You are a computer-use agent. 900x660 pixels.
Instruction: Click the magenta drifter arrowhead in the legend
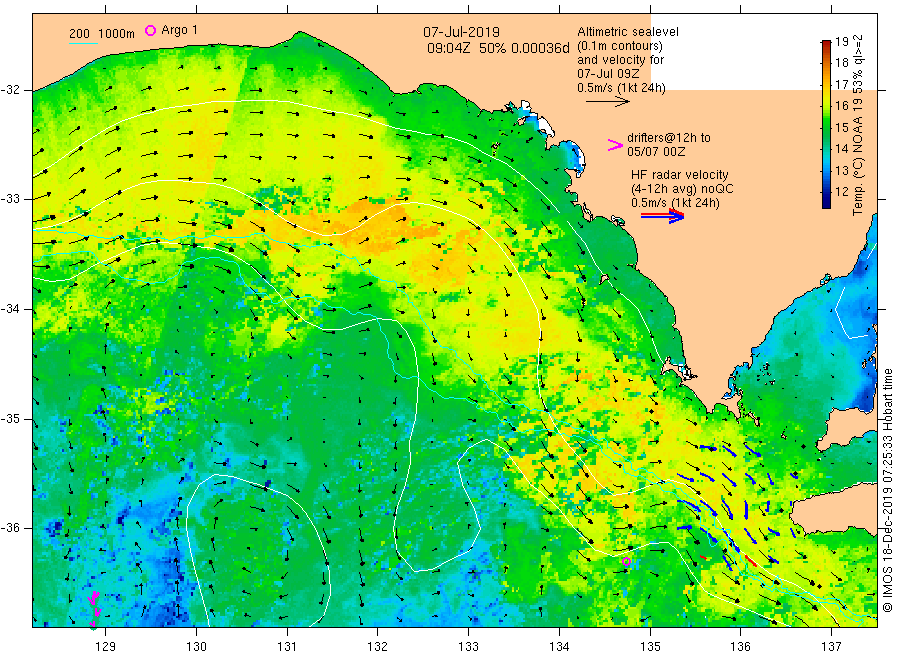point(615,145)
